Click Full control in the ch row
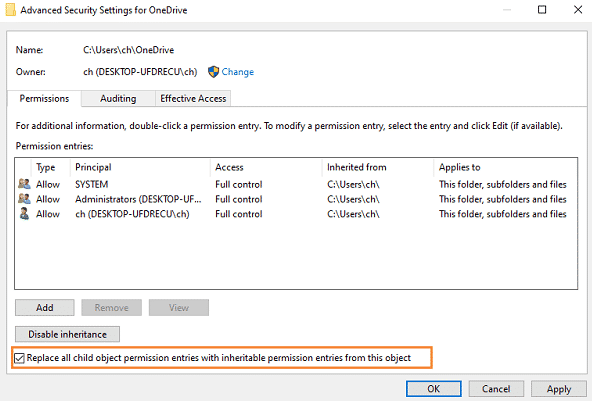 (x=239, y=214)
